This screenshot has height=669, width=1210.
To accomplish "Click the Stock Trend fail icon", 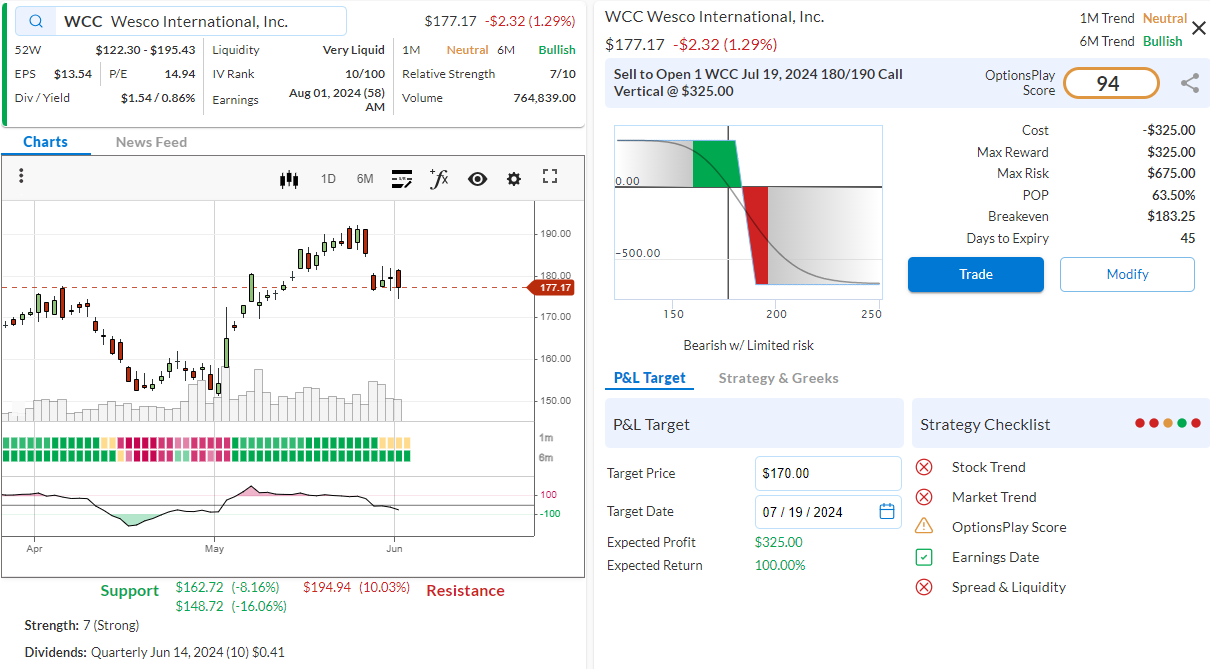I will (x=924, y=467).
